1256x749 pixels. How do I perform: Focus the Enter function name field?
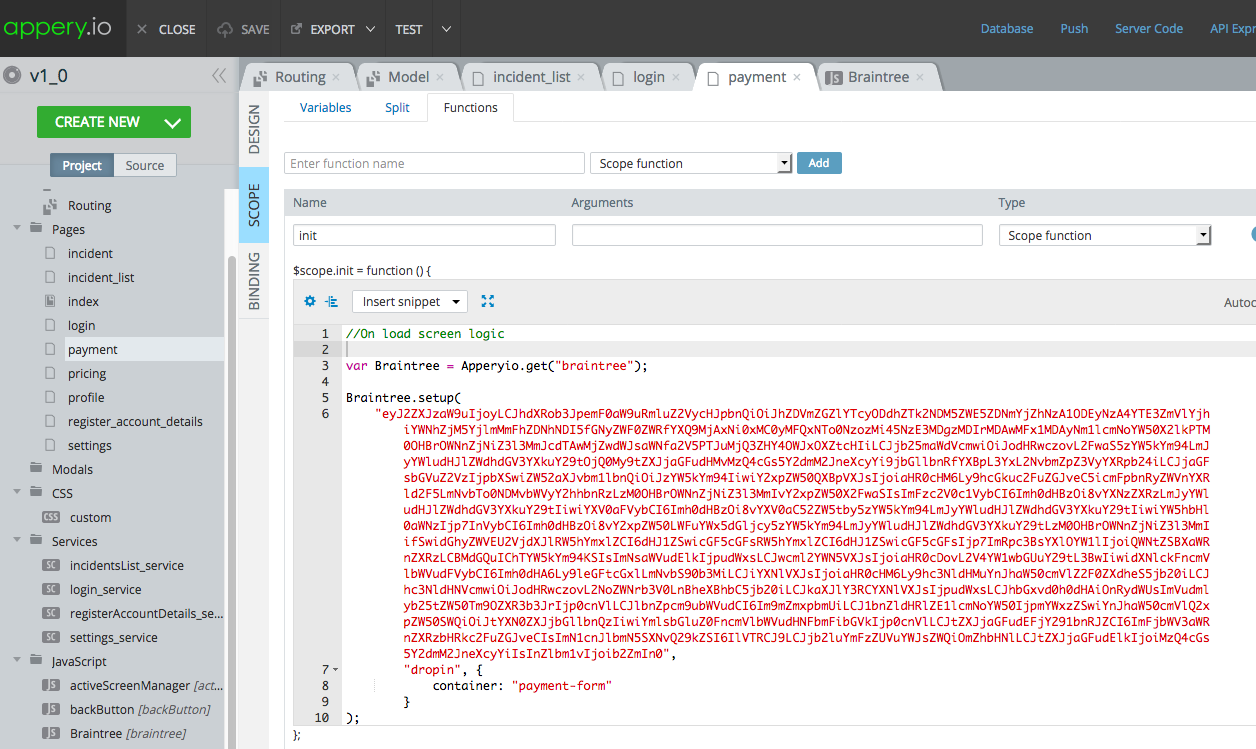434,163
